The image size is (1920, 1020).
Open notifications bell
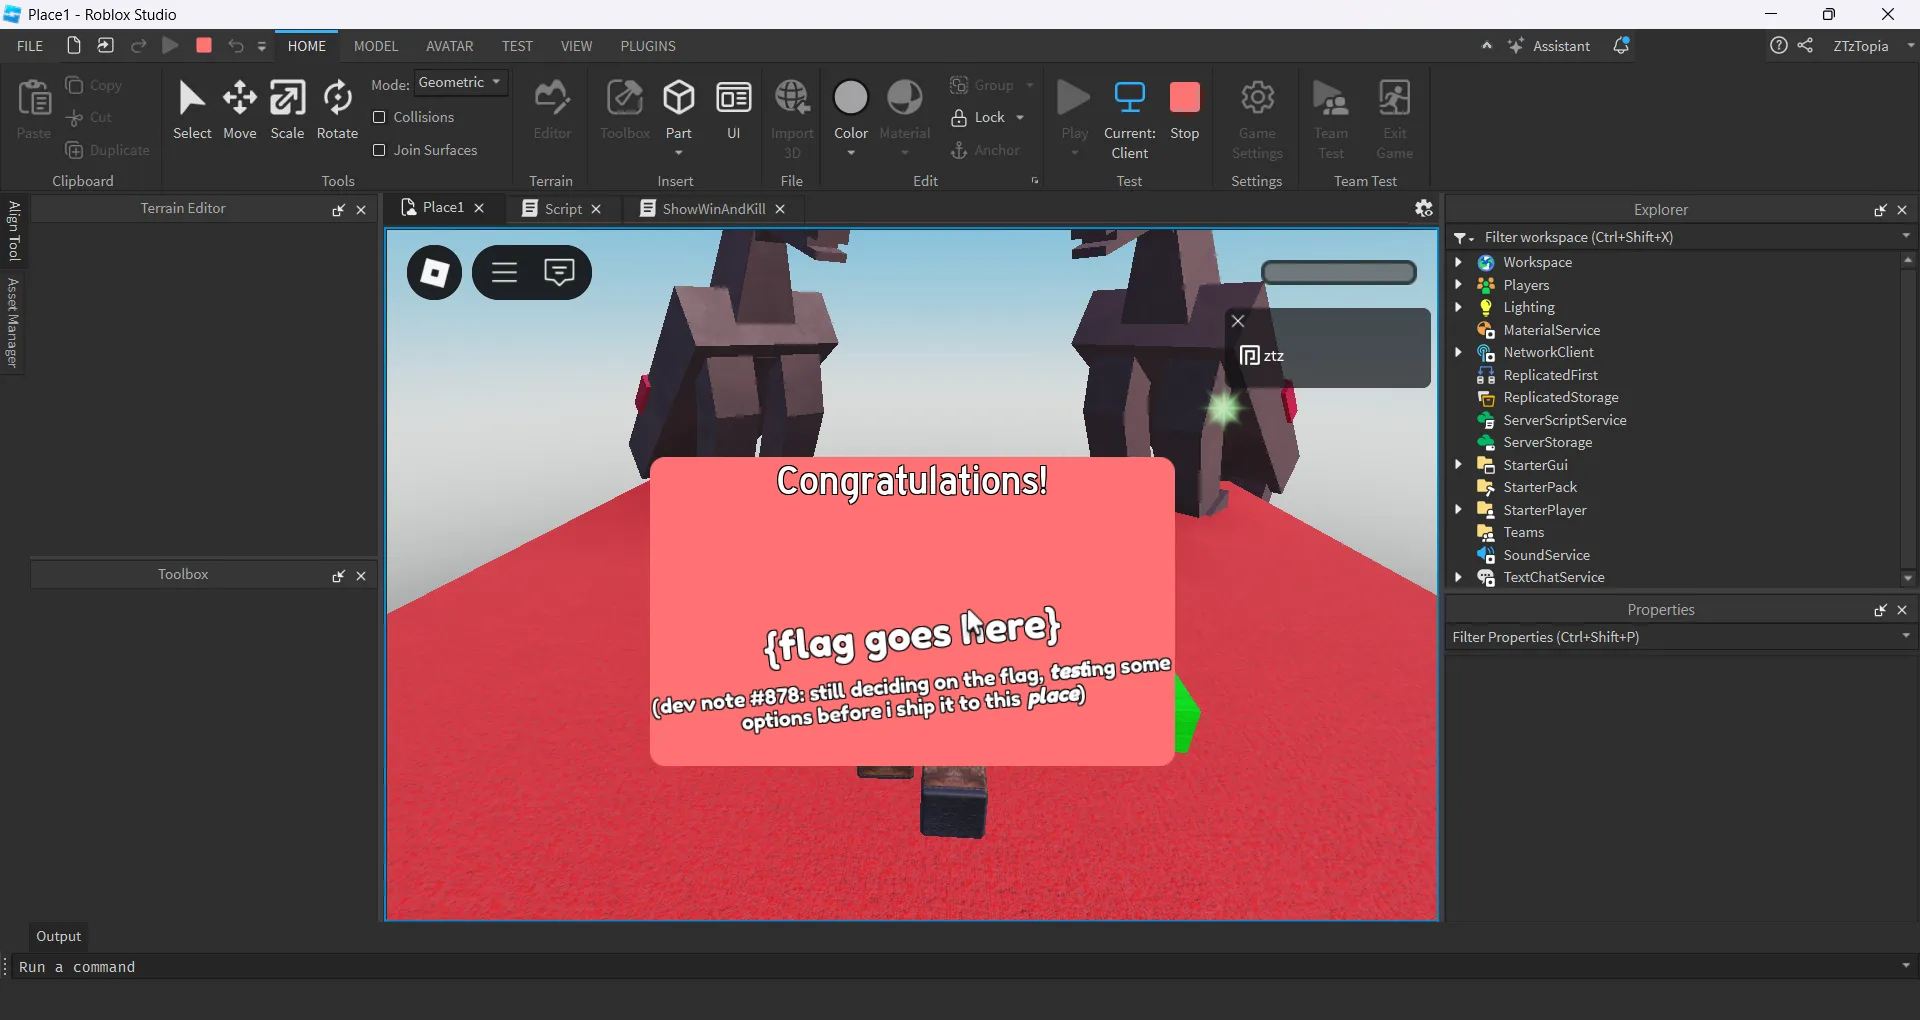1621,46
